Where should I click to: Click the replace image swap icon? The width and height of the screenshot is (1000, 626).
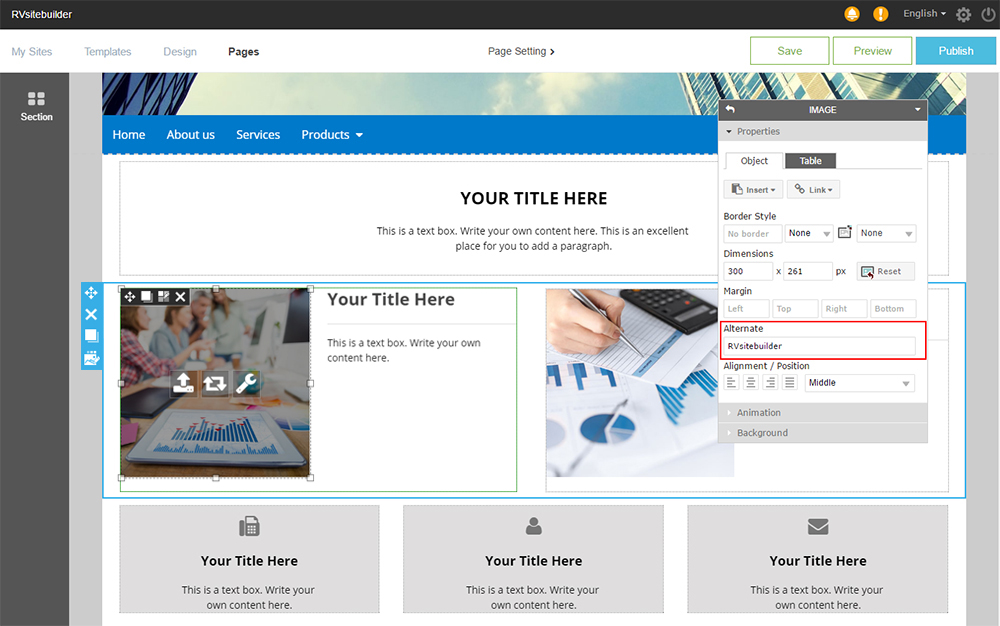tap(214, 383)
